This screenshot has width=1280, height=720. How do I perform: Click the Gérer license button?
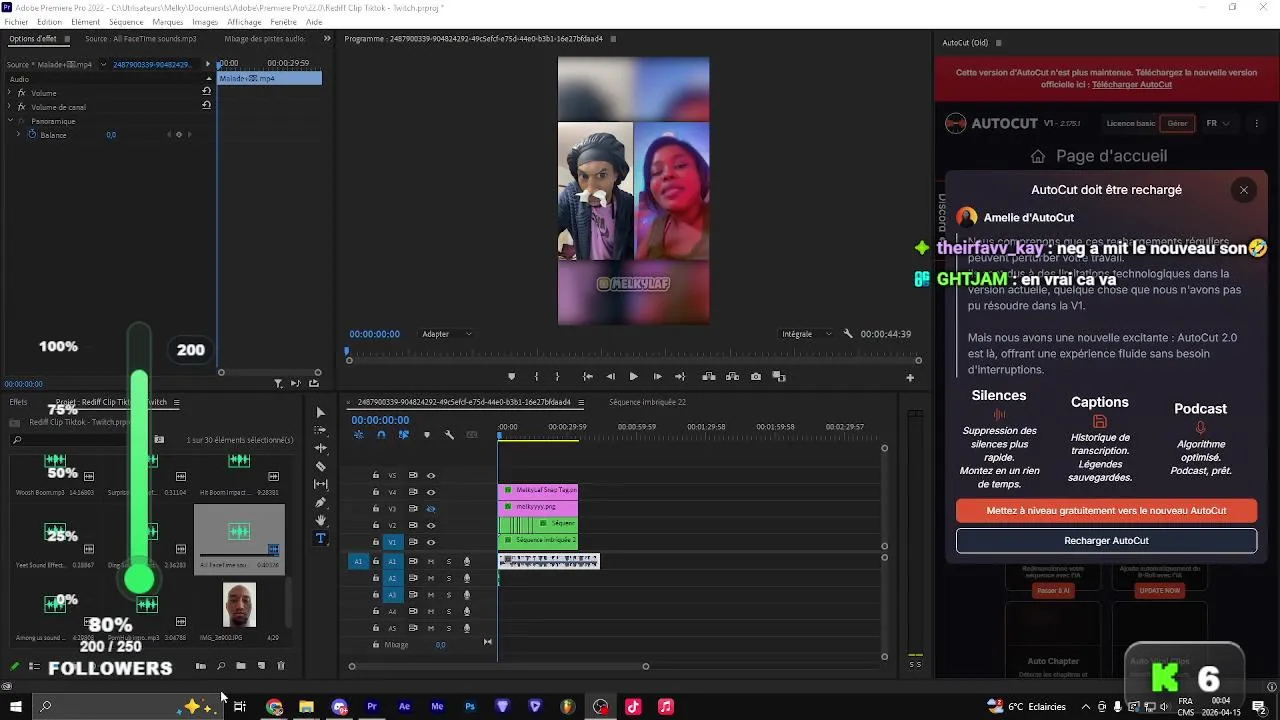1177,124
